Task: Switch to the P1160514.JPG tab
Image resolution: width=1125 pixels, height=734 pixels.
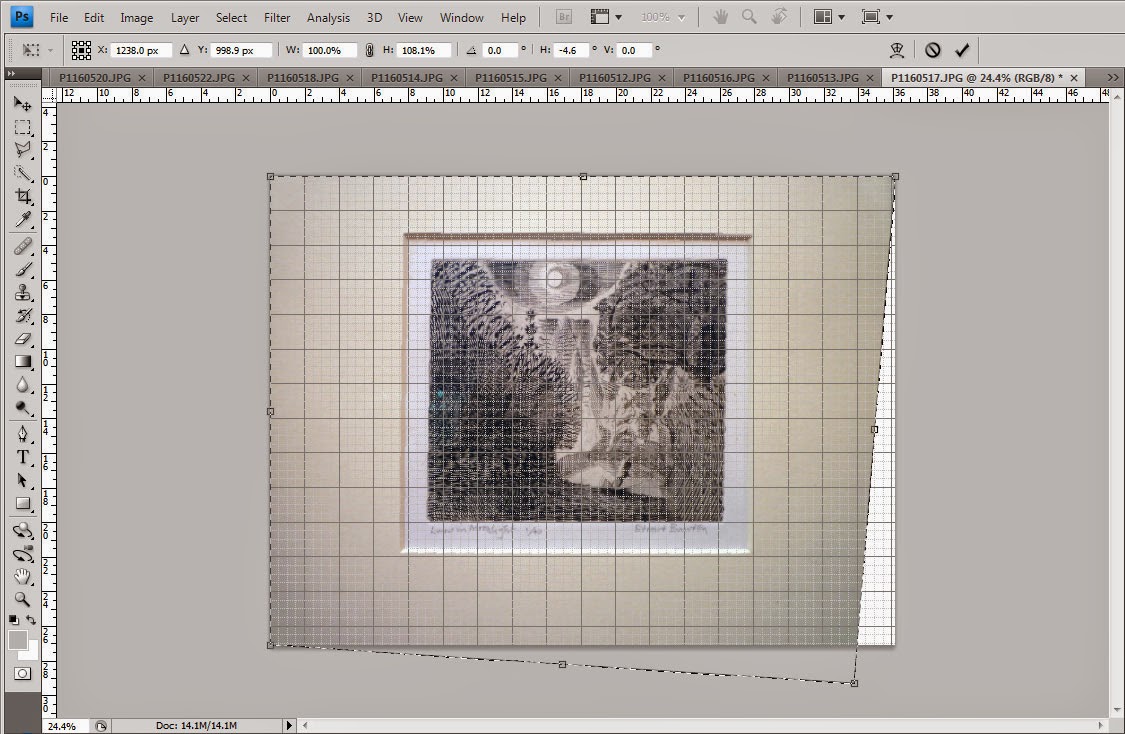Action: [407, 77]
